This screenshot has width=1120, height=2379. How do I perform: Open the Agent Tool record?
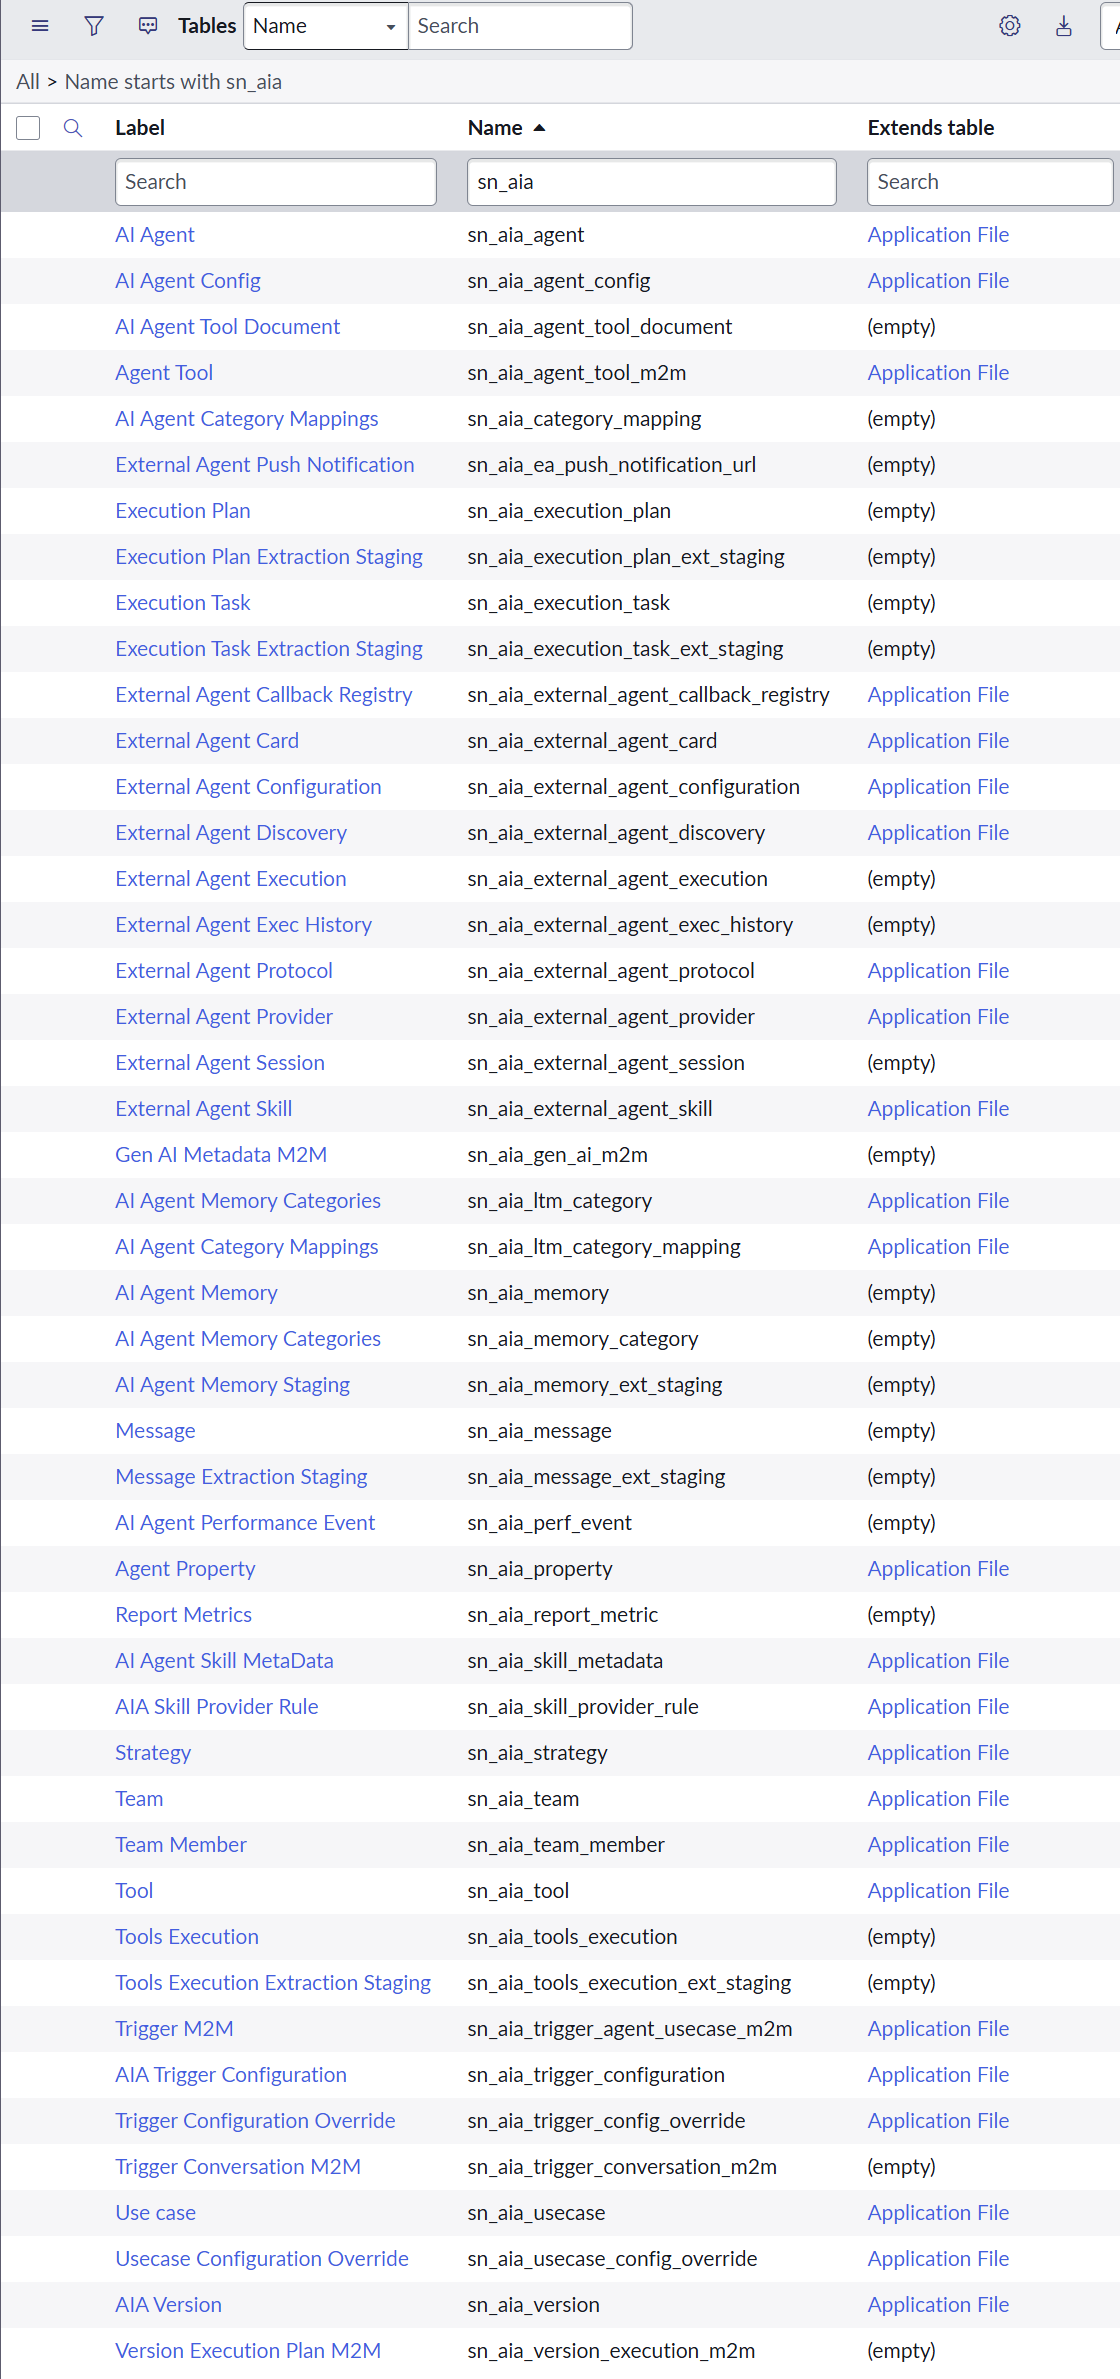[x=164, y=373]
